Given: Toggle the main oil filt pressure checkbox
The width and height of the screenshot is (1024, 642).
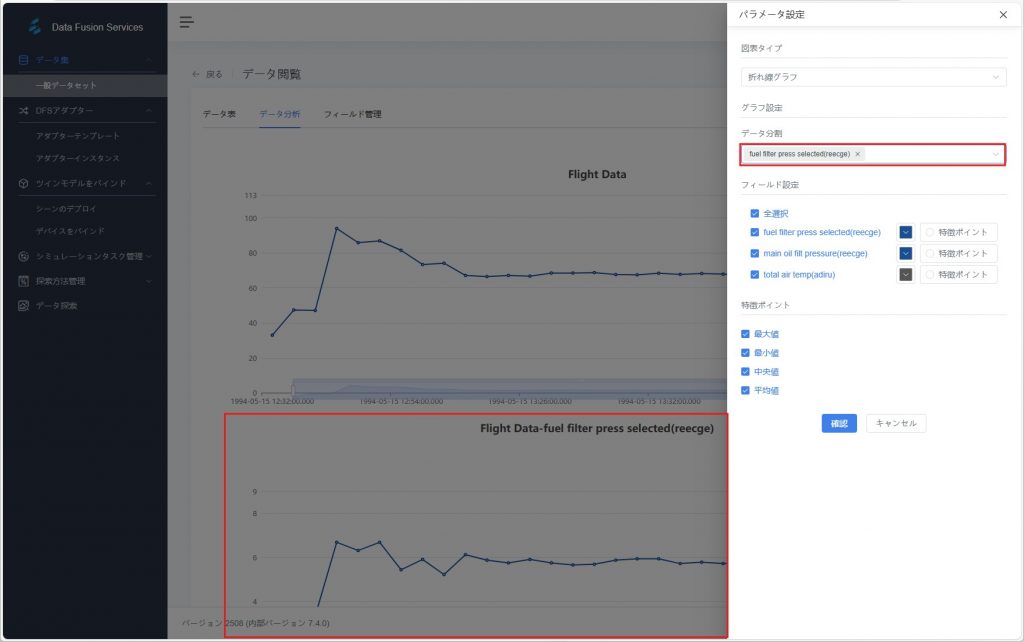Looking at the screenshot, I should pyautogui.click(x=755, y=253).
